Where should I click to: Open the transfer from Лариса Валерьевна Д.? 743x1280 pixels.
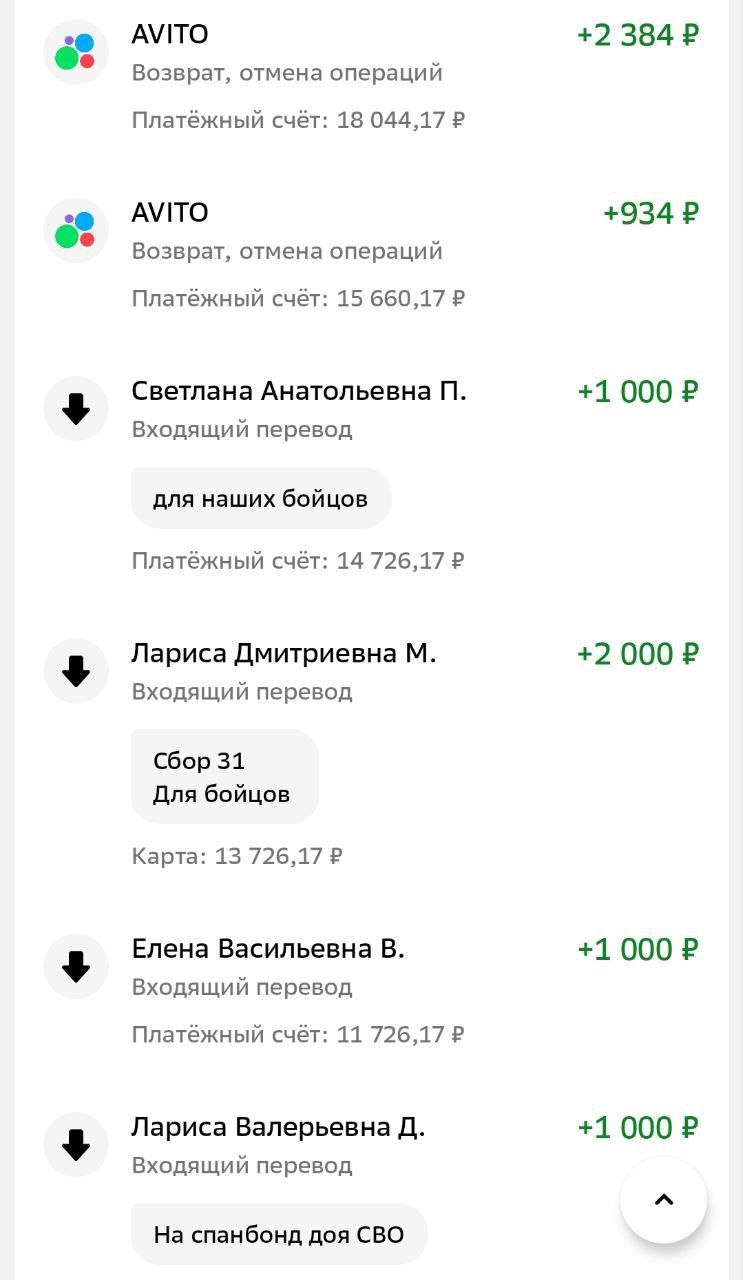tap(278, 1128)
